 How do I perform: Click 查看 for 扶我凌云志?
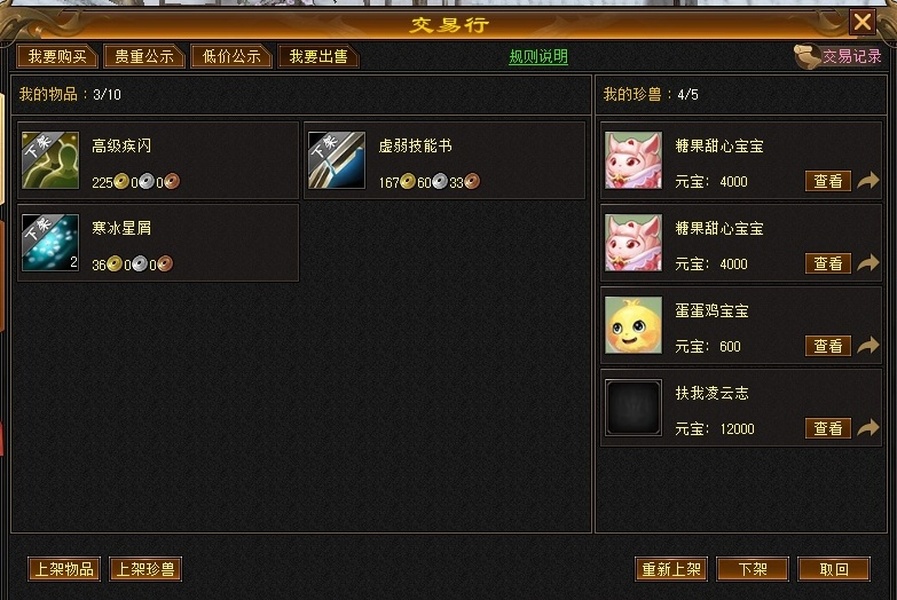(x=828, y=428)
